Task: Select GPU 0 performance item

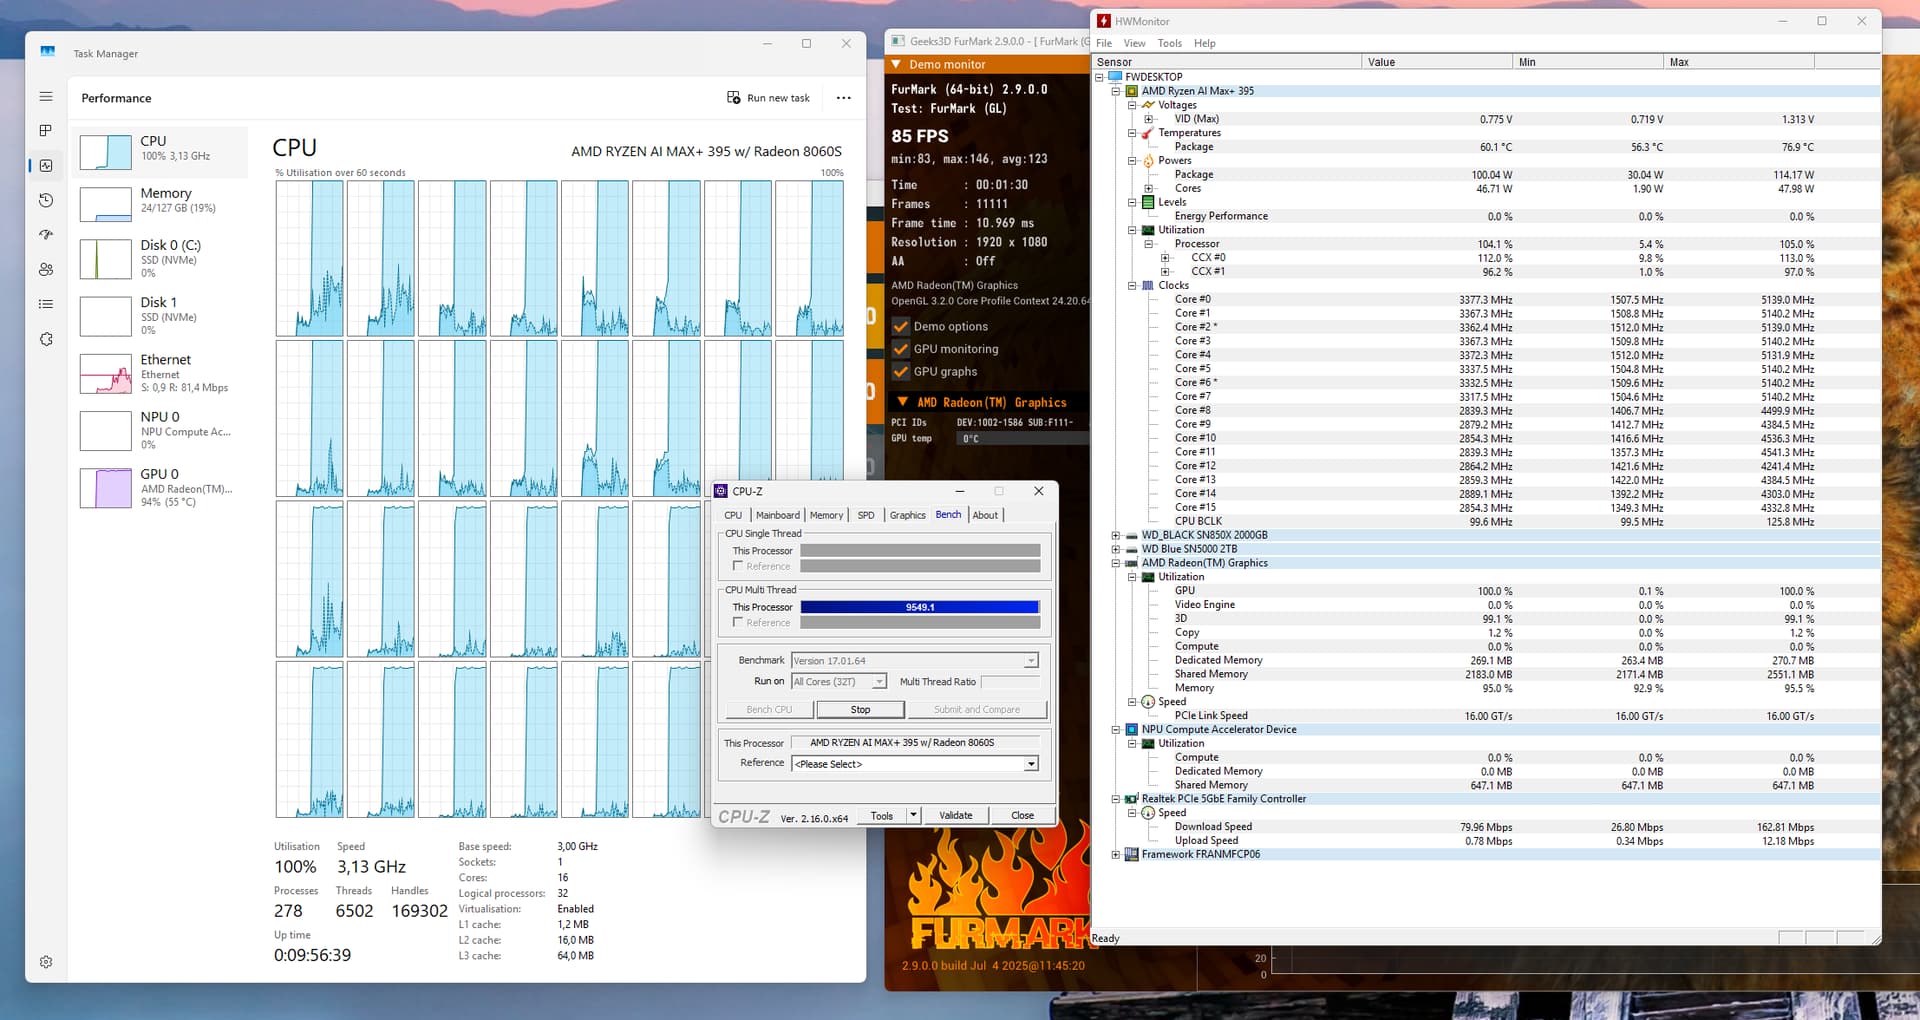Action: (x=160, y=487)
